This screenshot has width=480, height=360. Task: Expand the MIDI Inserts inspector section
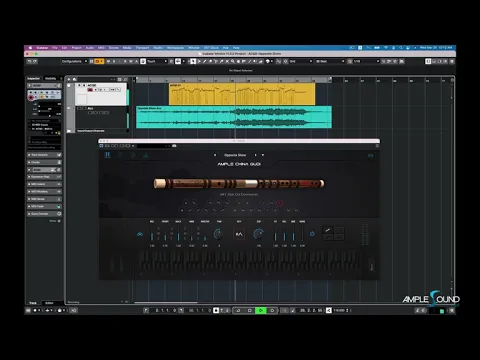coord(44,184)
